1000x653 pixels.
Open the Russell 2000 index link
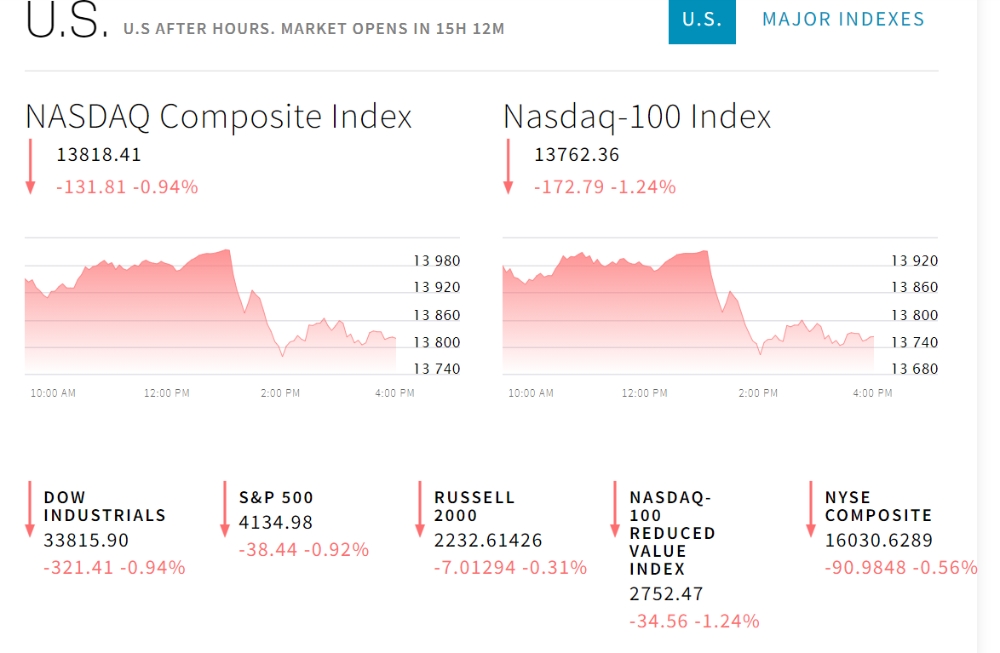coord(474,506)
